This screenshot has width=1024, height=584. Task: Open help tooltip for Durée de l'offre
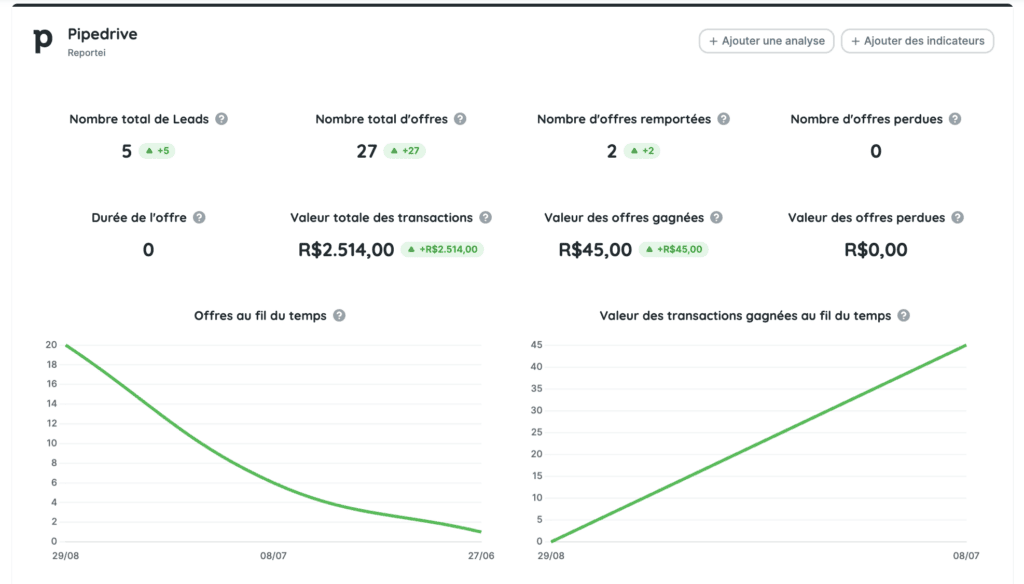[199, 217]
